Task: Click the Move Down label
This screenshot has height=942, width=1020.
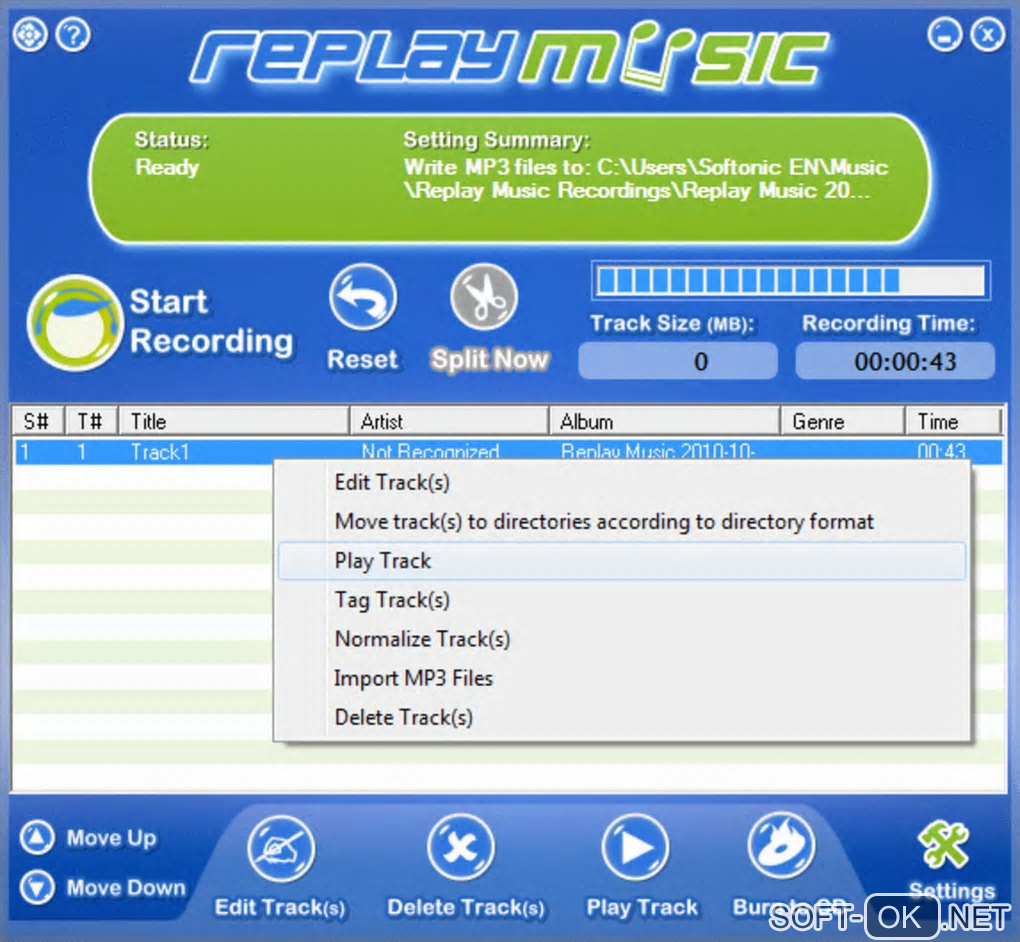Action: (126, 887)
